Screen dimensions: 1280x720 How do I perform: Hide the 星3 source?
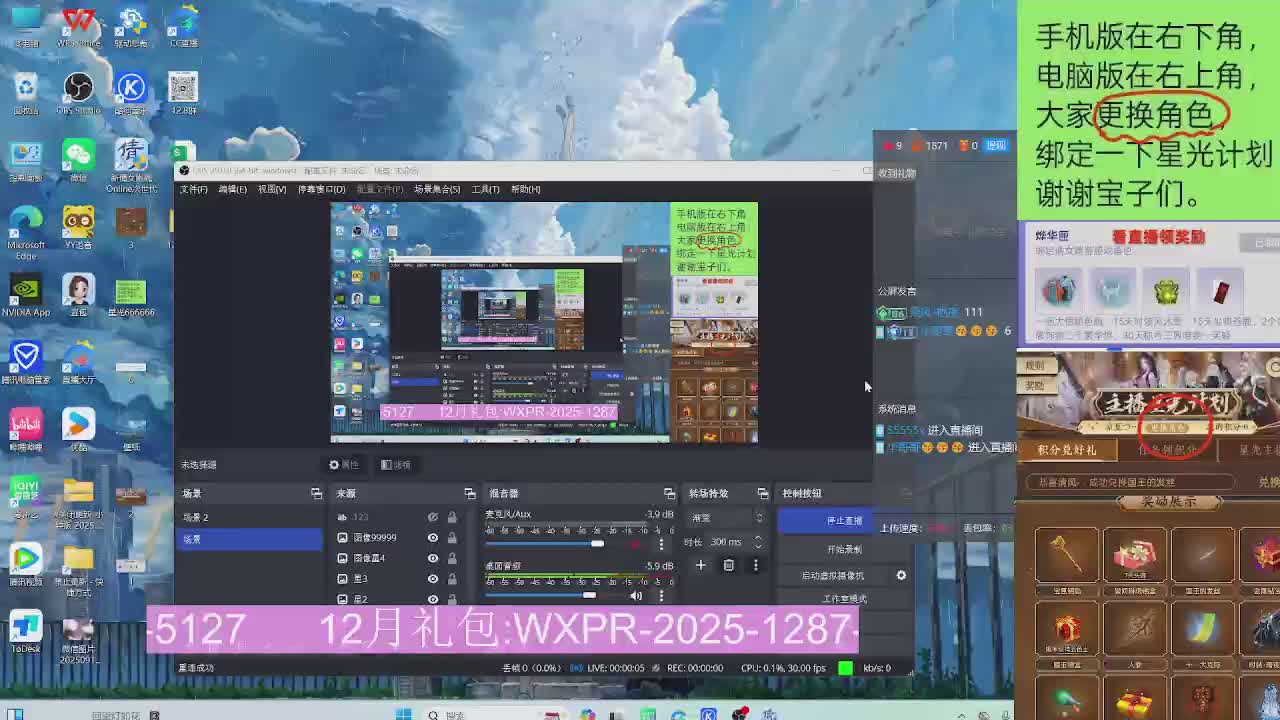pos(433,579)
